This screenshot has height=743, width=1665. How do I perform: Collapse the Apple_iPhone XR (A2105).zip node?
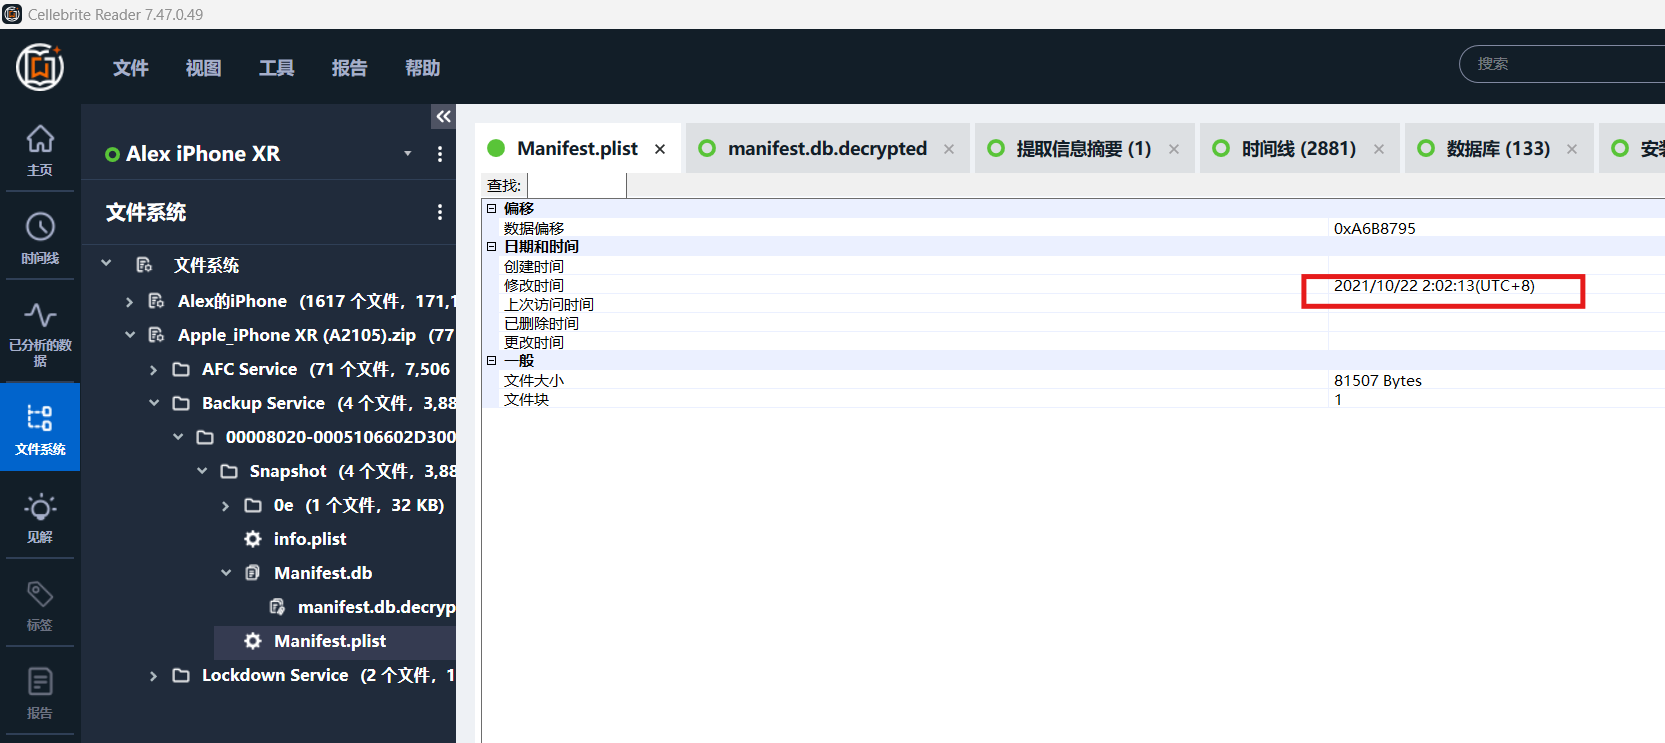(x=130, y=335)
